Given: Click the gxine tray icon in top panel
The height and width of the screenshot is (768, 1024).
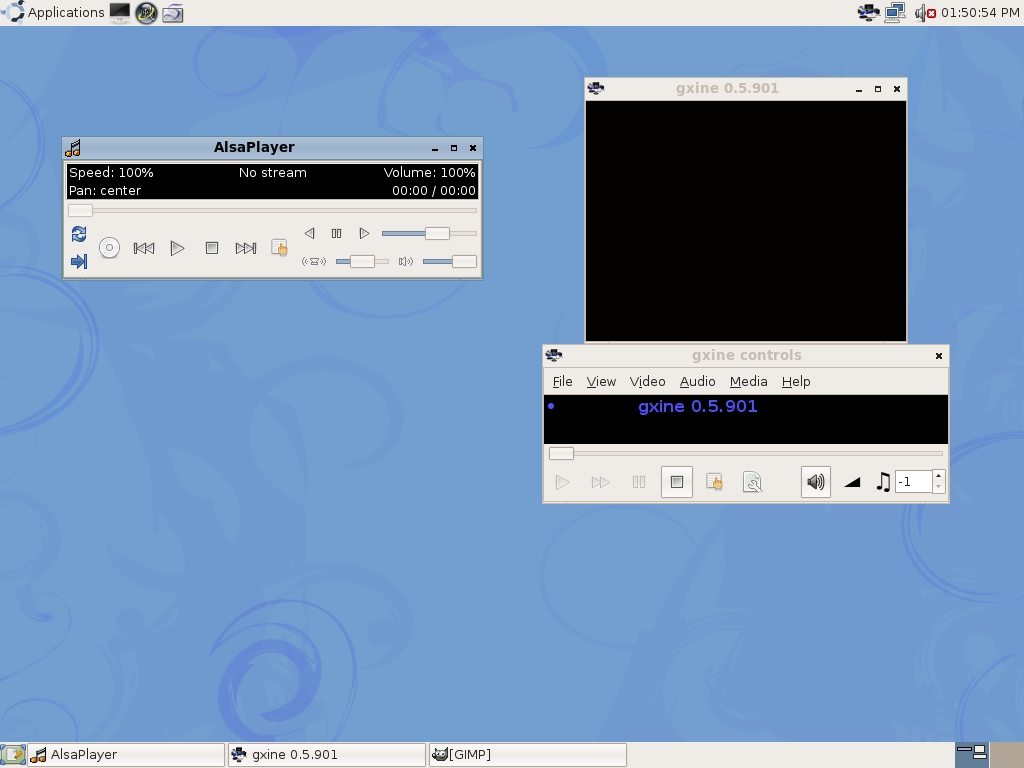Looking at the screenshot, I should point(868,12).
